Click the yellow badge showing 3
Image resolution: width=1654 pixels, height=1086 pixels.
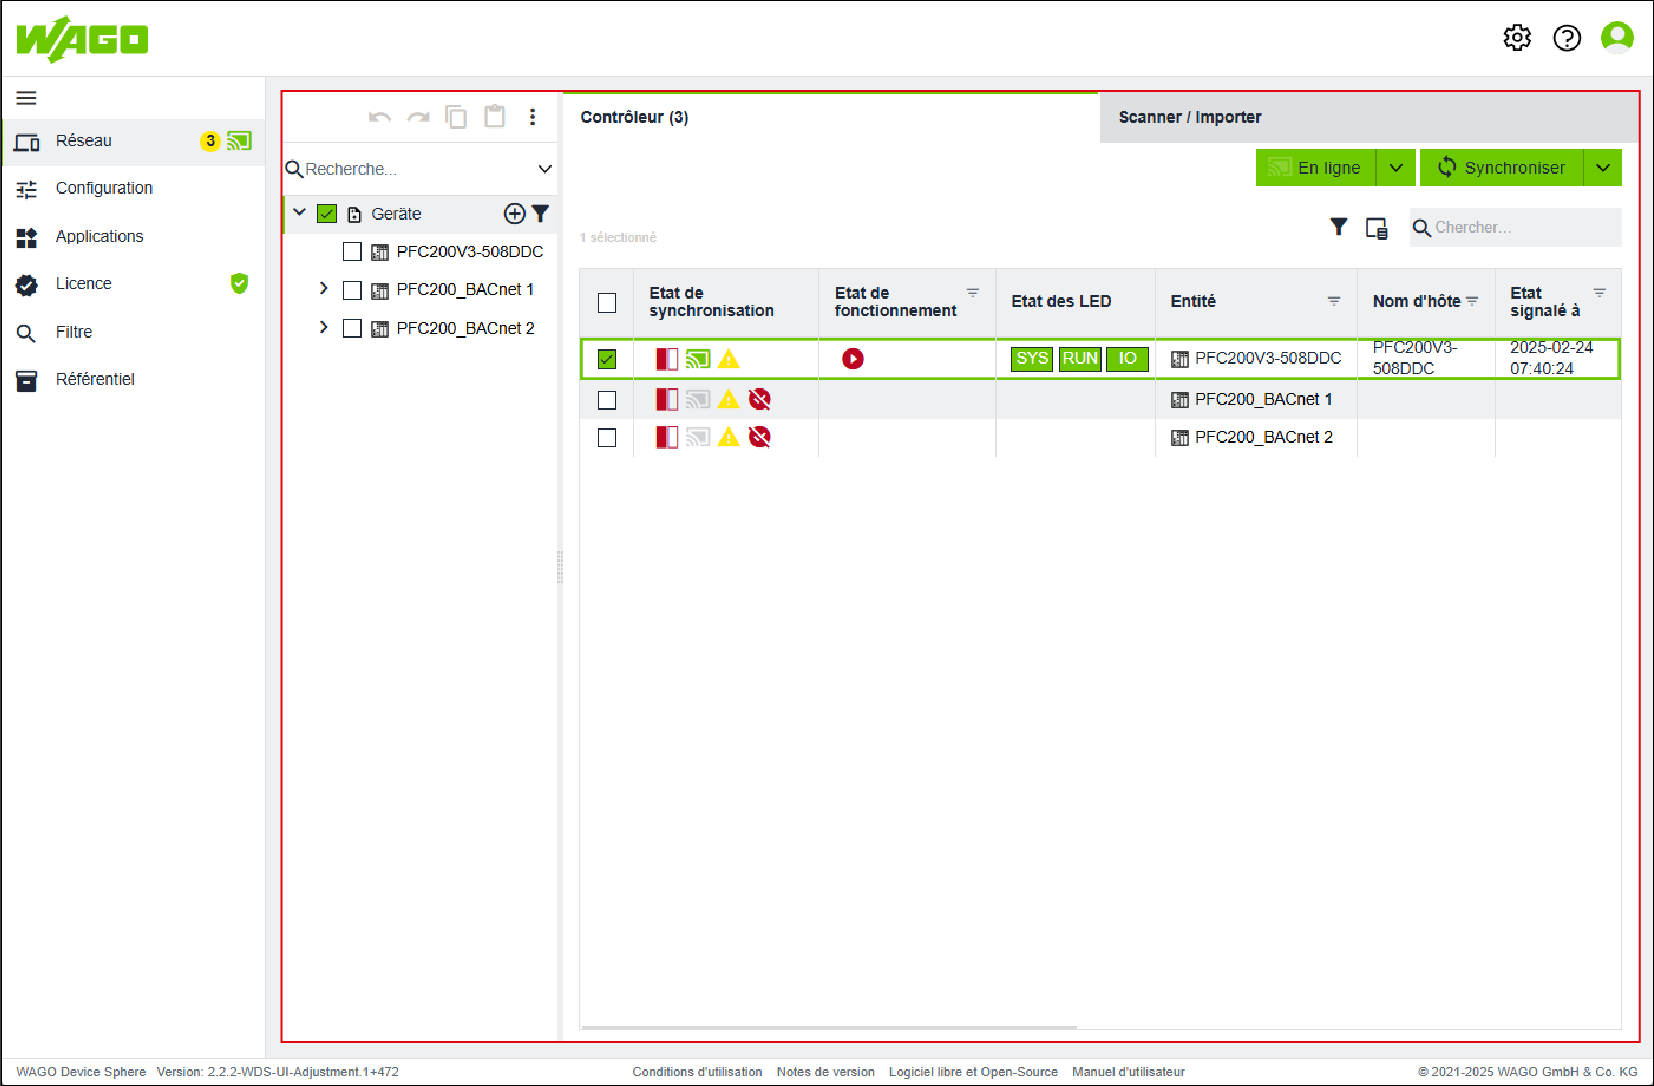click(x=210, y=141)
